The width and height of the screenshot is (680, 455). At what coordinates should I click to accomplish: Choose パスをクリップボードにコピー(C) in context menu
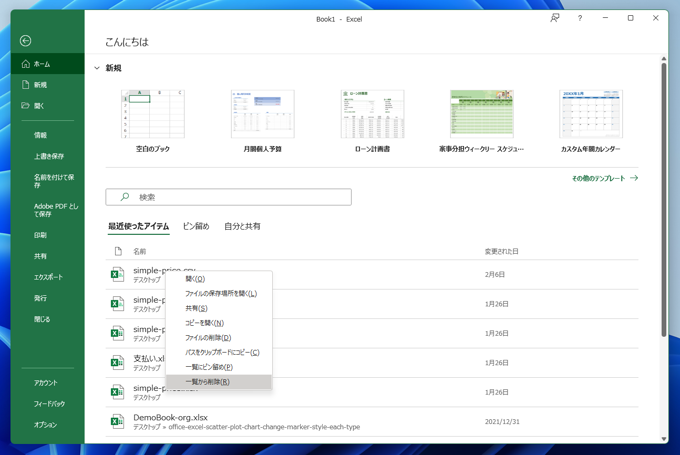pos(219,353)
